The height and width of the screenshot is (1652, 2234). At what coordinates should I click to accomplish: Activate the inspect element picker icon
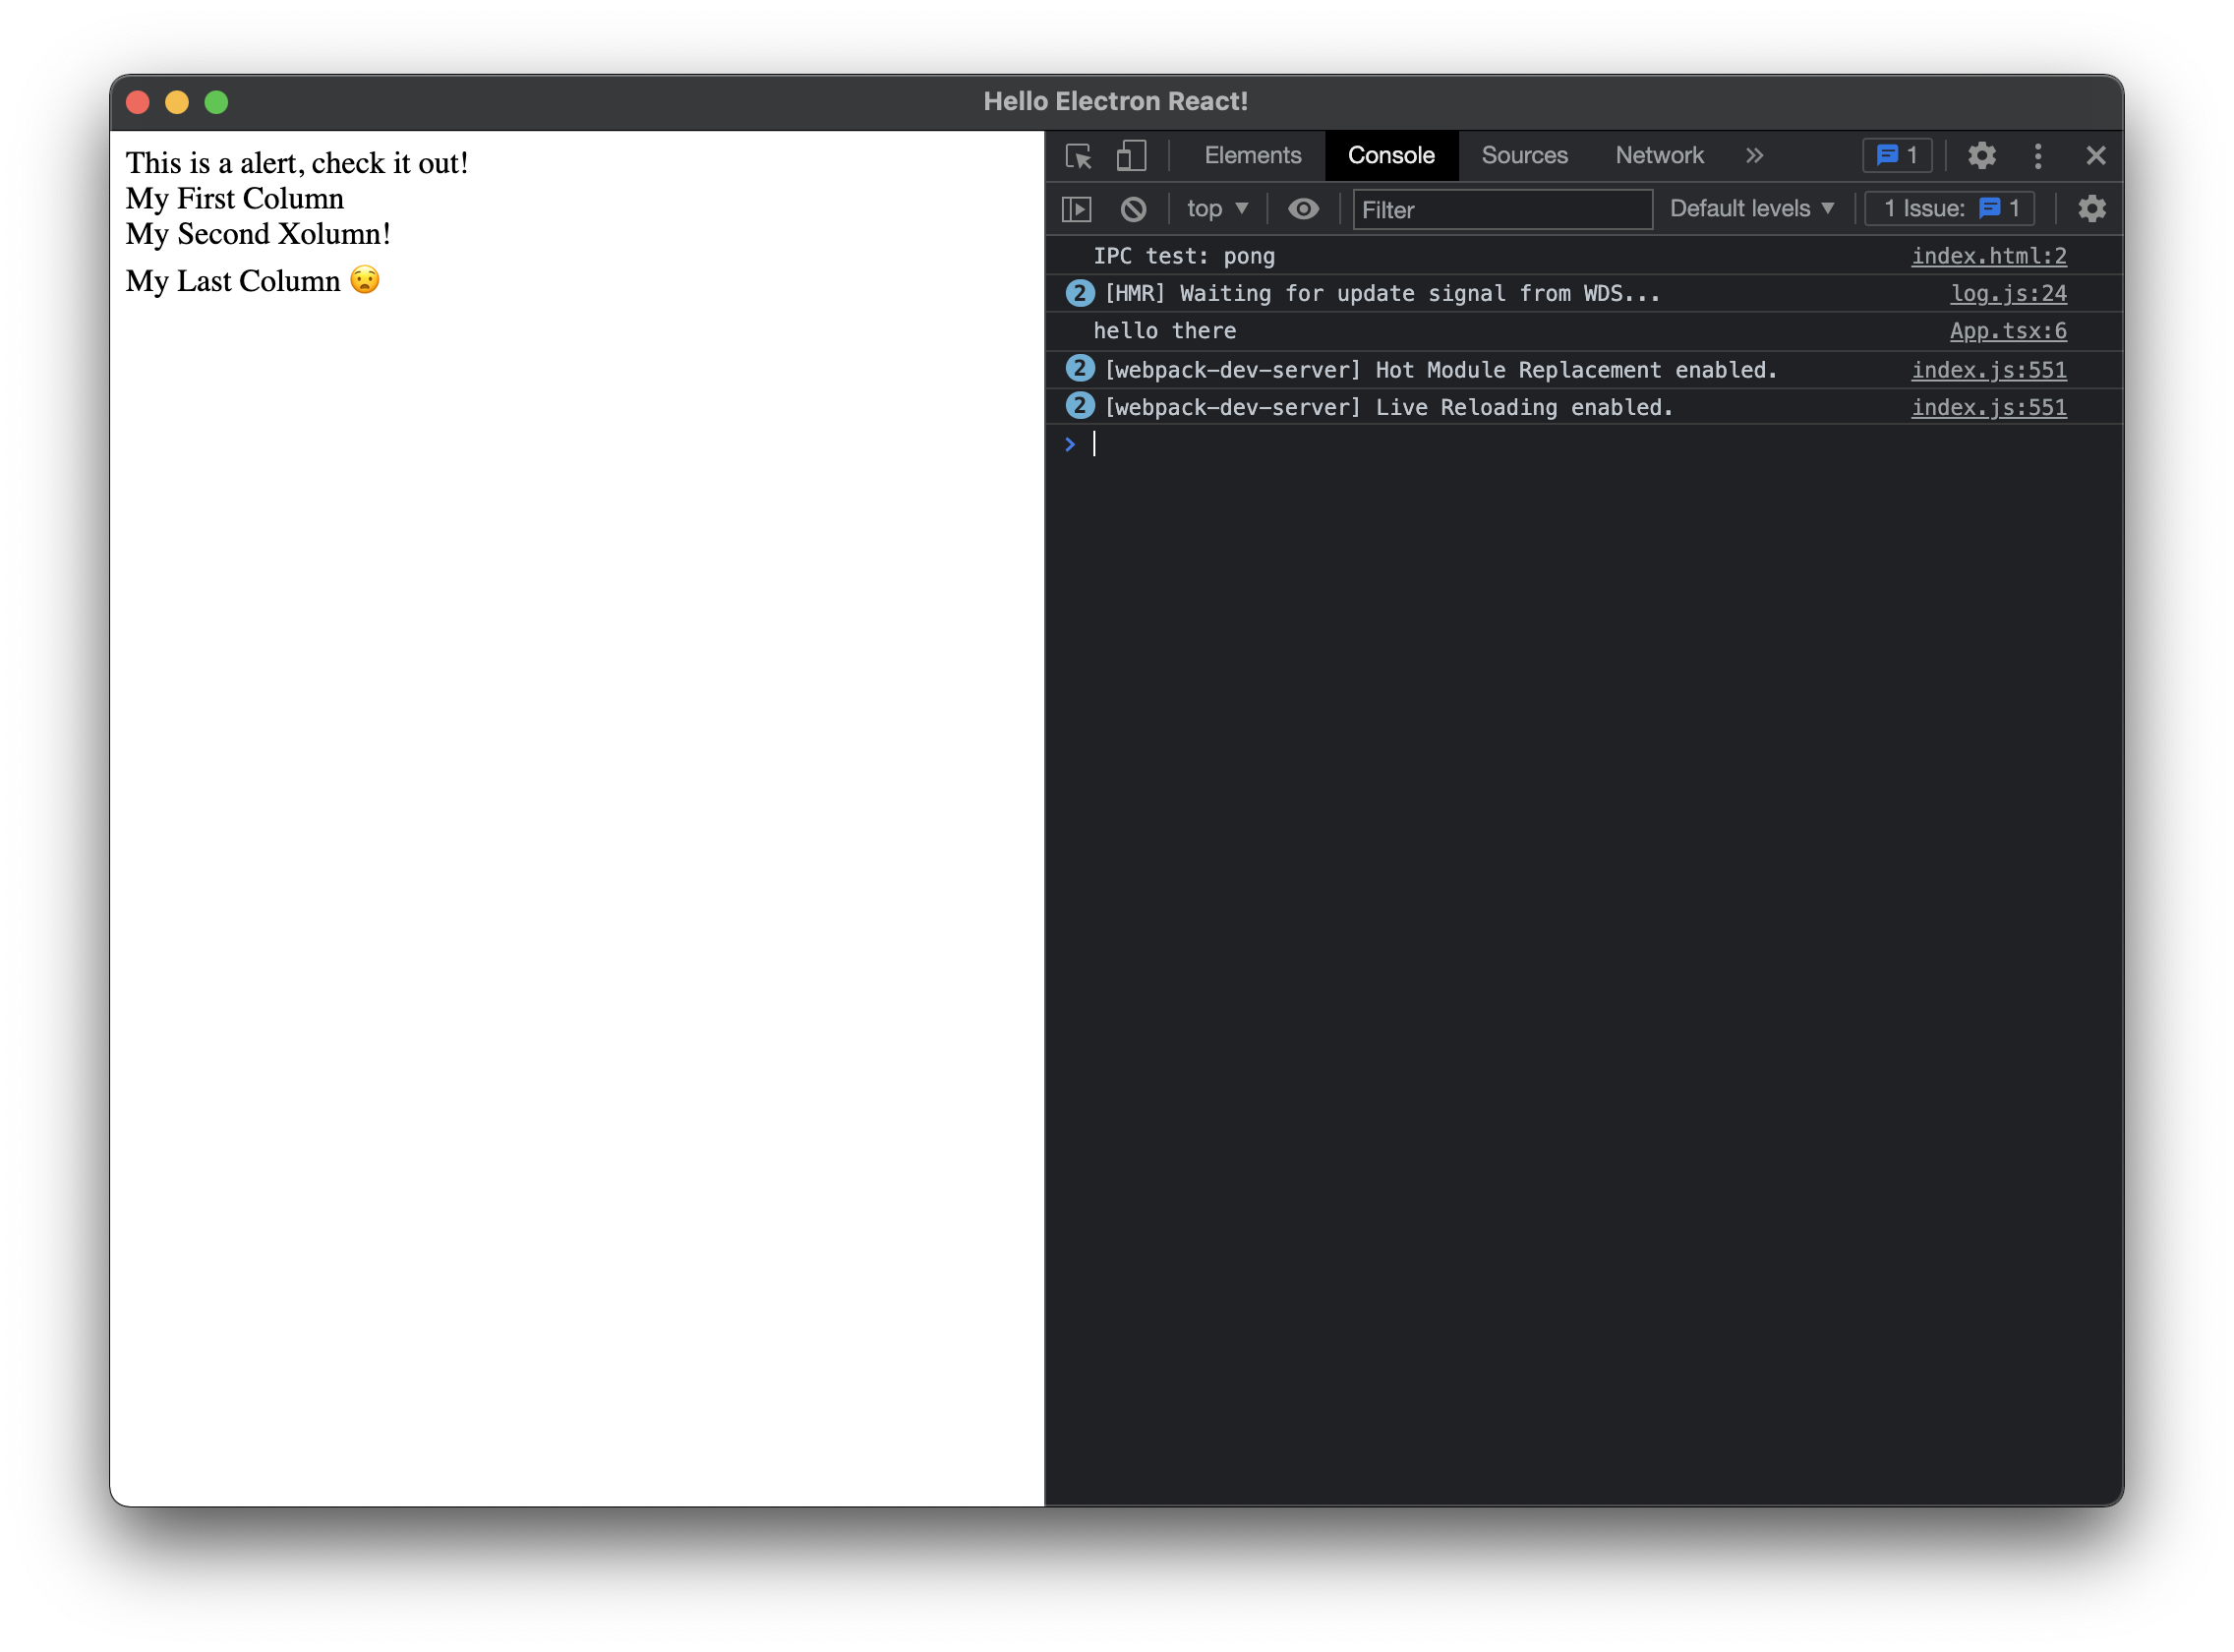1078,156
